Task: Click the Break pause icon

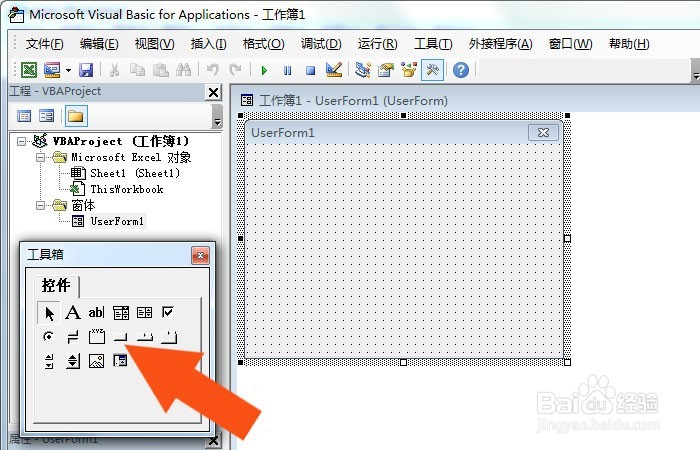Action: tap(288, 70)
